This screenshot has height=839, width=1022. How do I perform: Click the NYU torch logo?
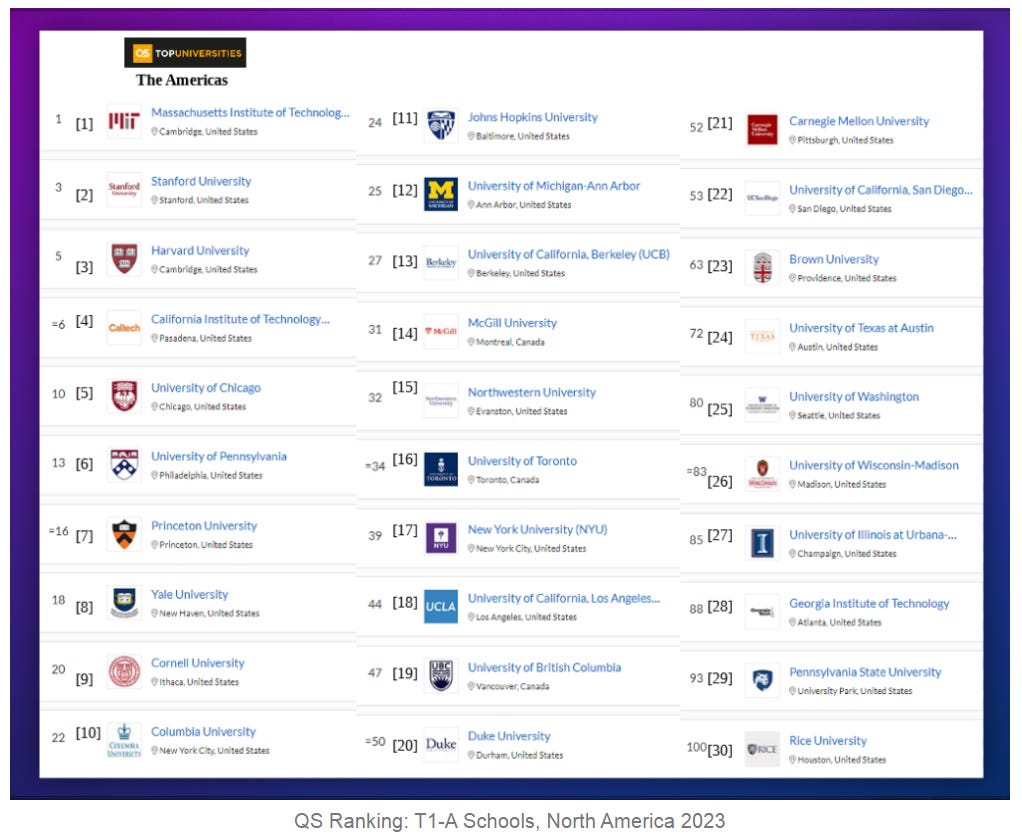coord(441,538)
